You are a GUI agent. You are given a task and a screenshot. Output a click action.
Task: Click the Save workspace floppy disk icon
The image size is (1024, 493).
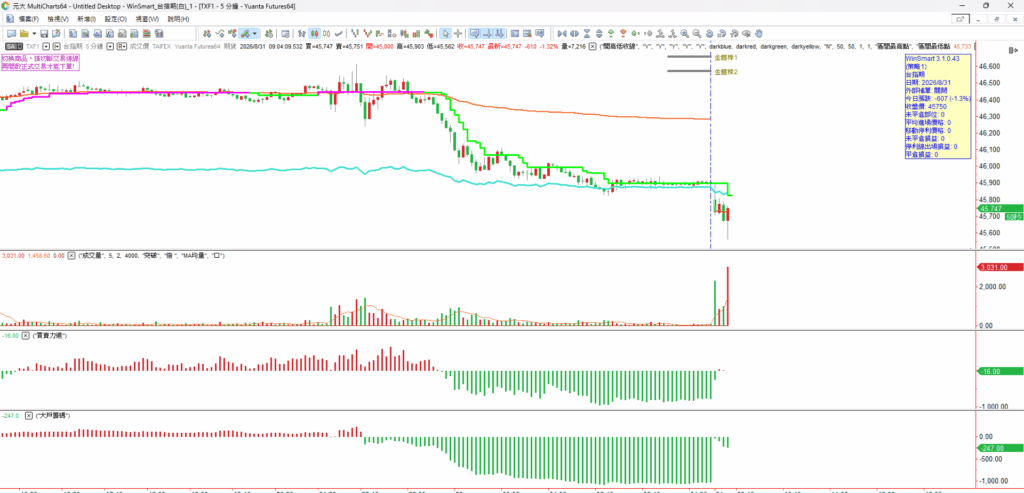44,33
